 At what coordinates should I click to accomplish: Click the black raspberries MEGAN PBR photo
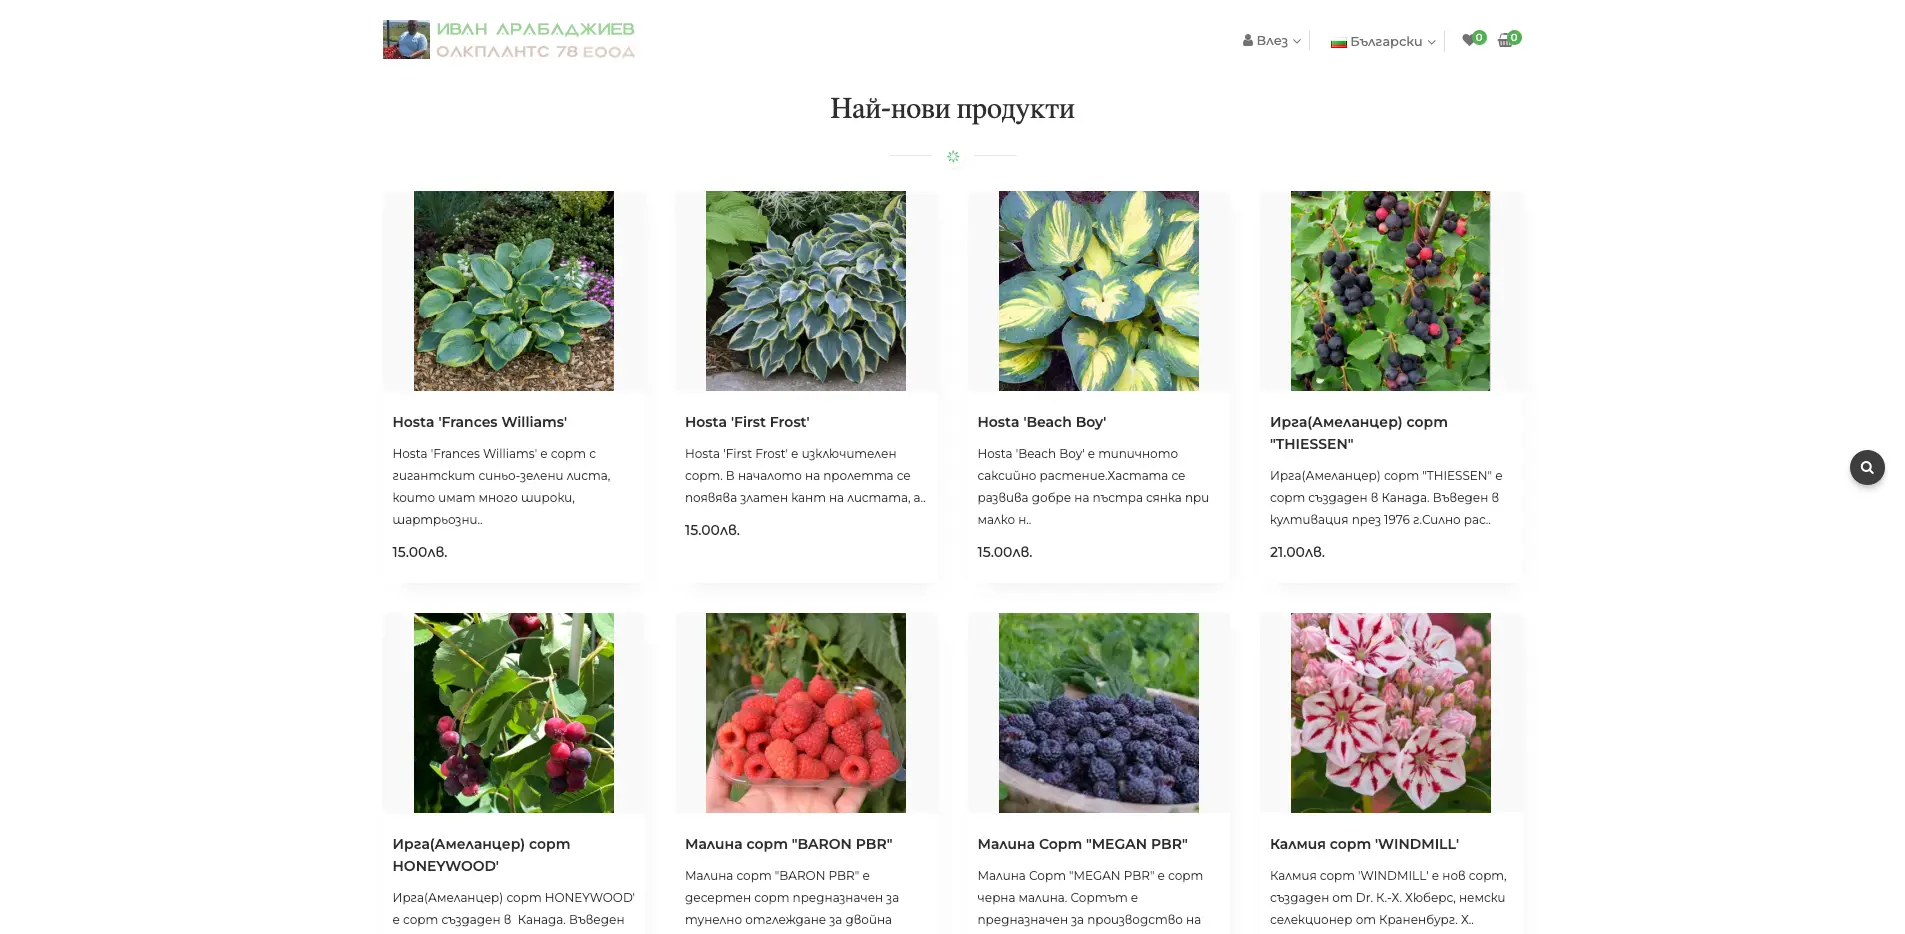[x=1098, y=713]
